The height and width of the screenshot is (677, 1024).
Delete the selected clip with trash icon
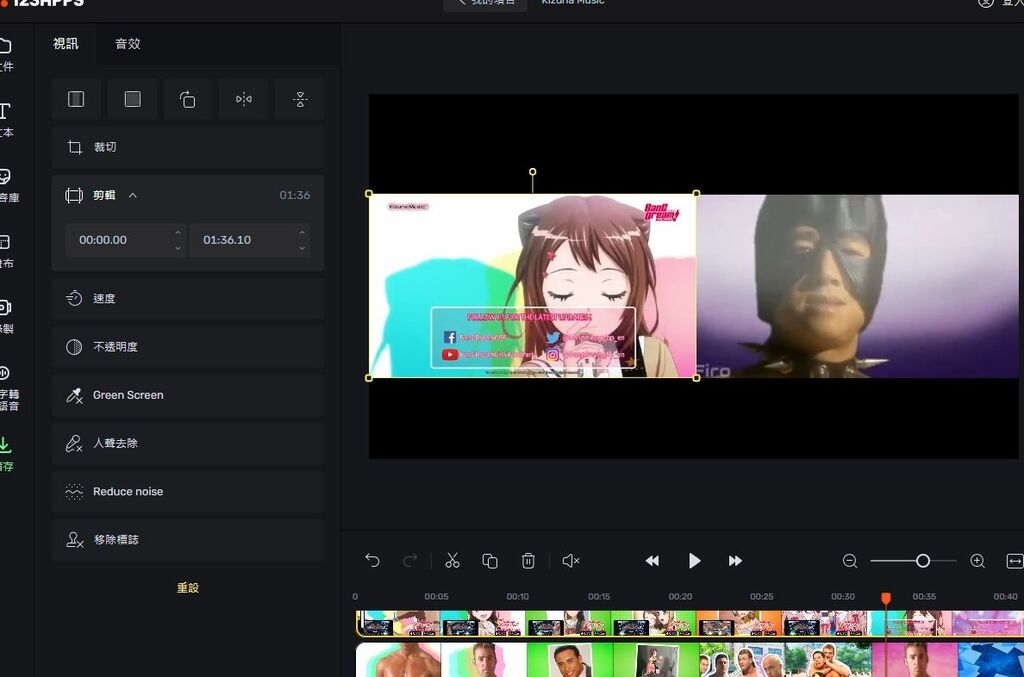528,561
